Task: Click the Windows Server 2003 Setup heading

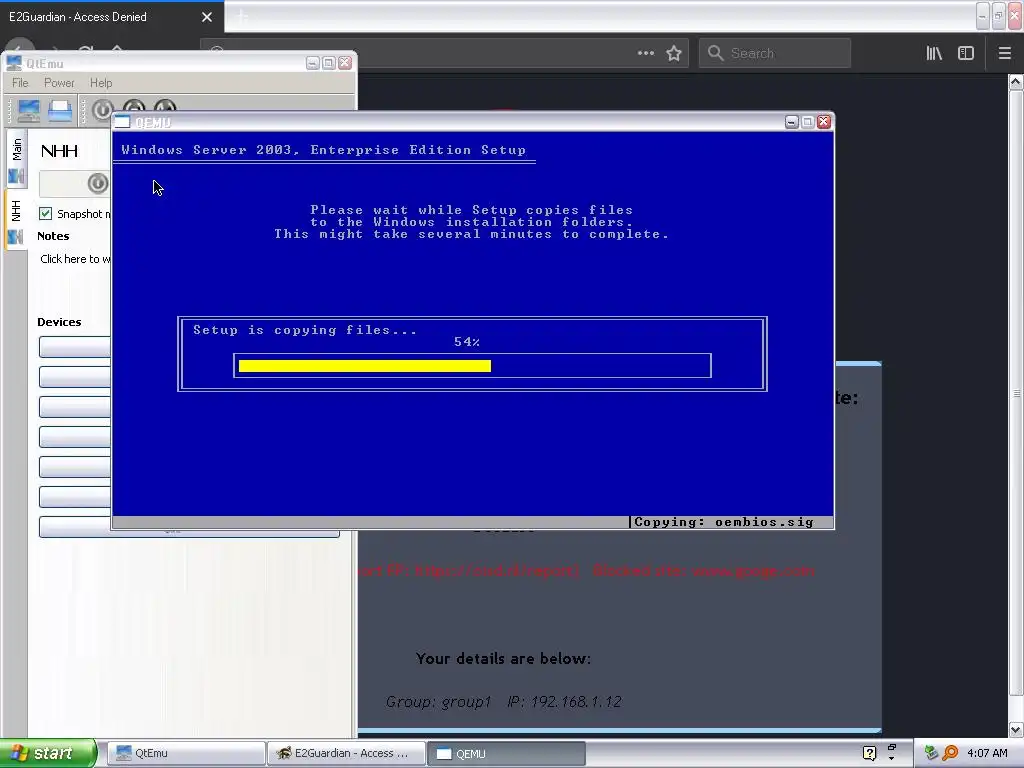Action: coord(323,150)
